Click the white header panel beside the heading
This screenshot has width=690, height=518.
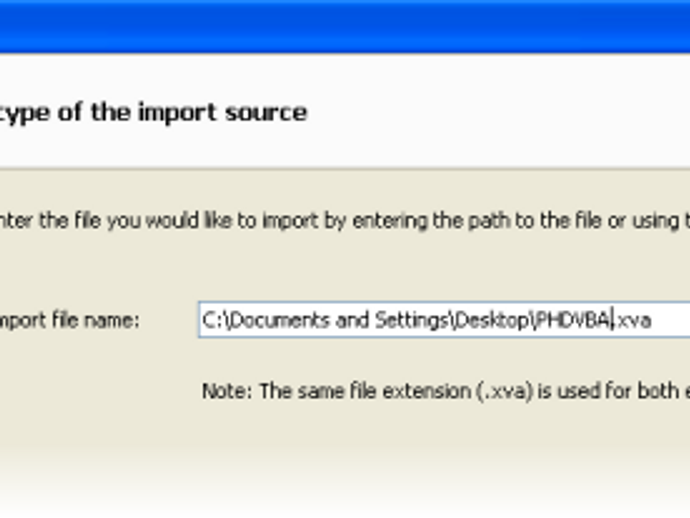[500, 111]
